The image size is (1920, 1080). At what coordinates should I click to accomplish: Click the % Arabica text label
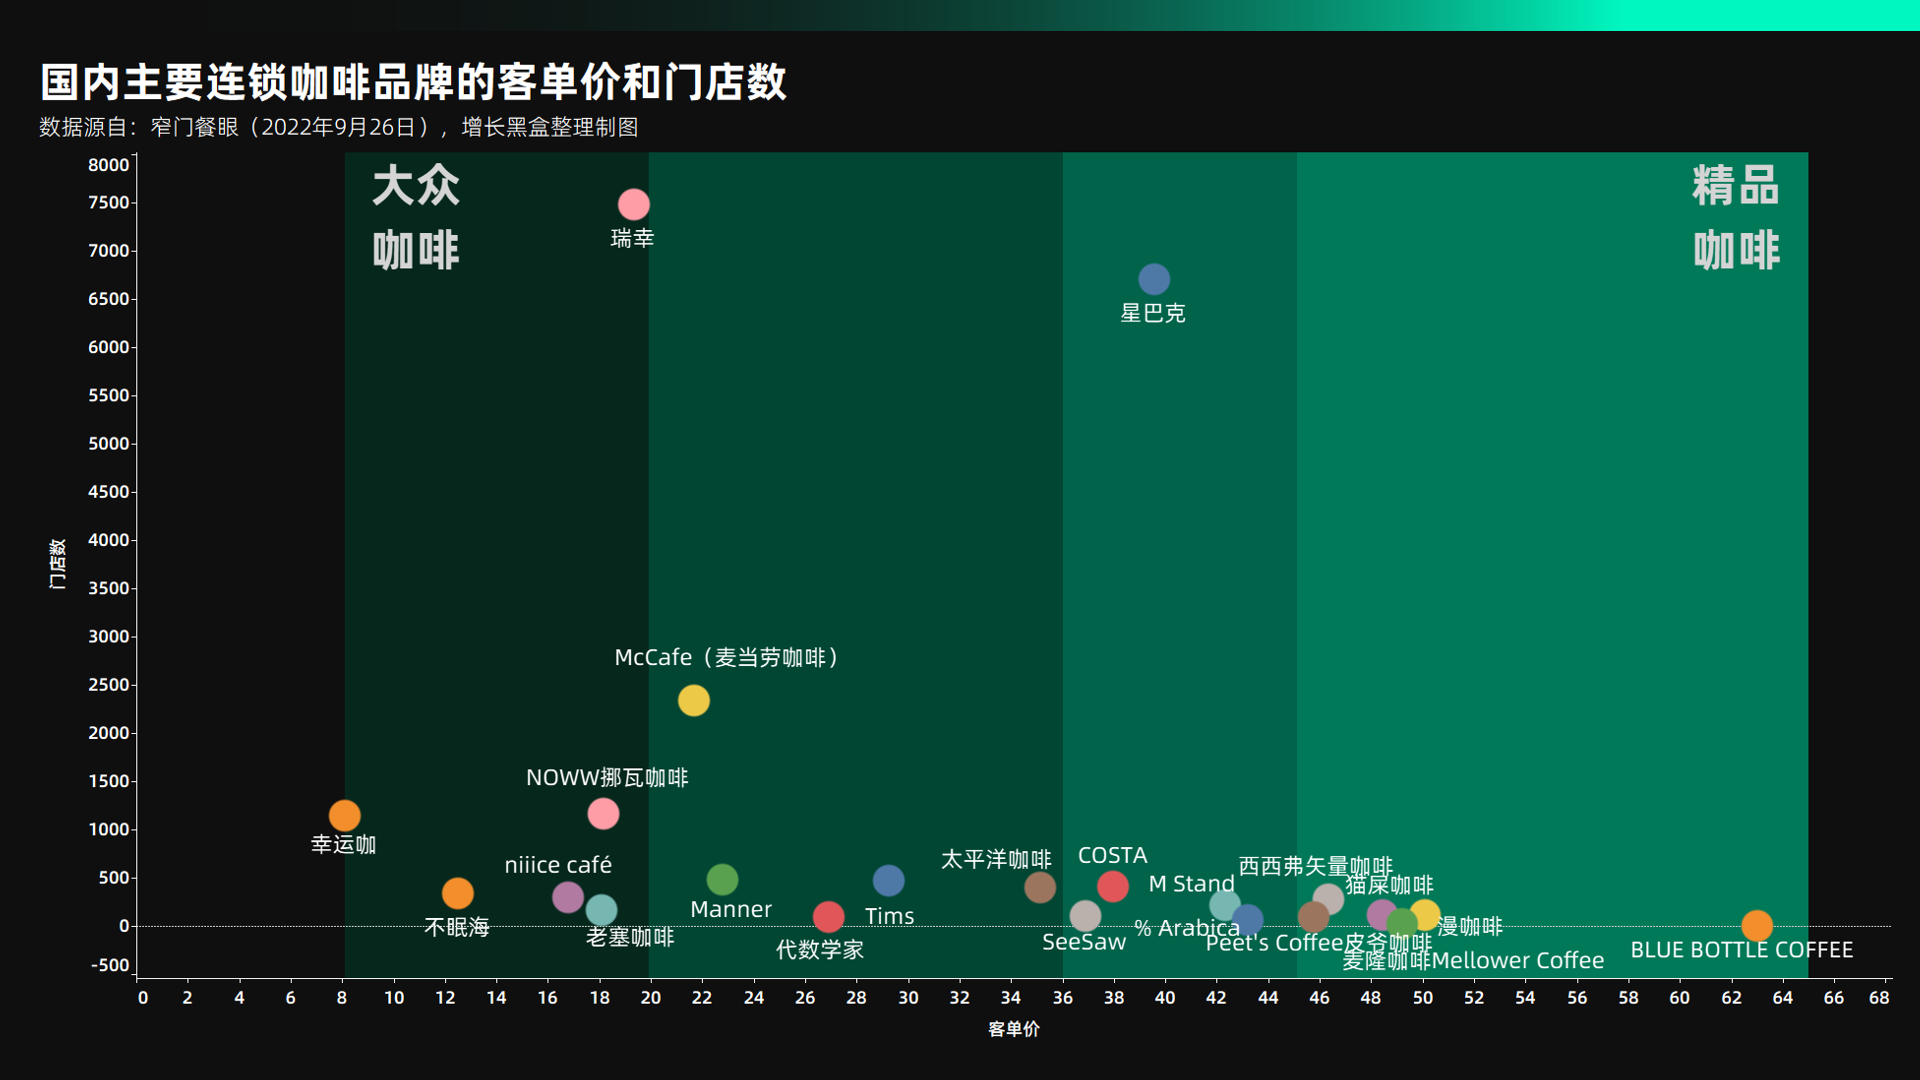tap(1187, 928)
